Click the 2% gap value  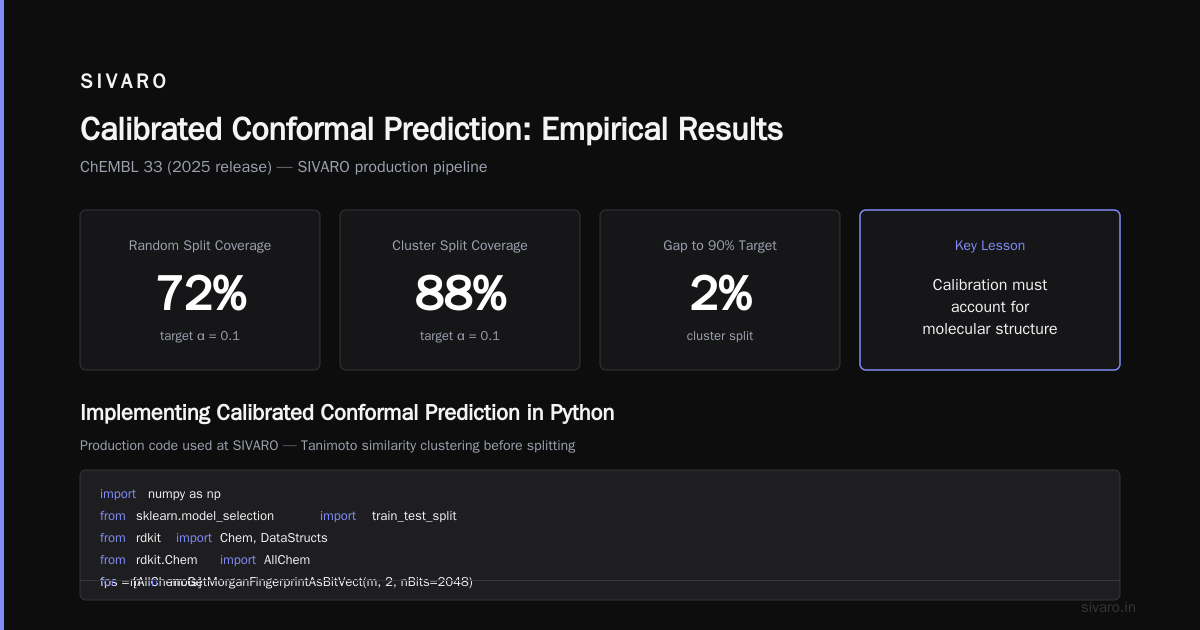(x=720, y=293)
